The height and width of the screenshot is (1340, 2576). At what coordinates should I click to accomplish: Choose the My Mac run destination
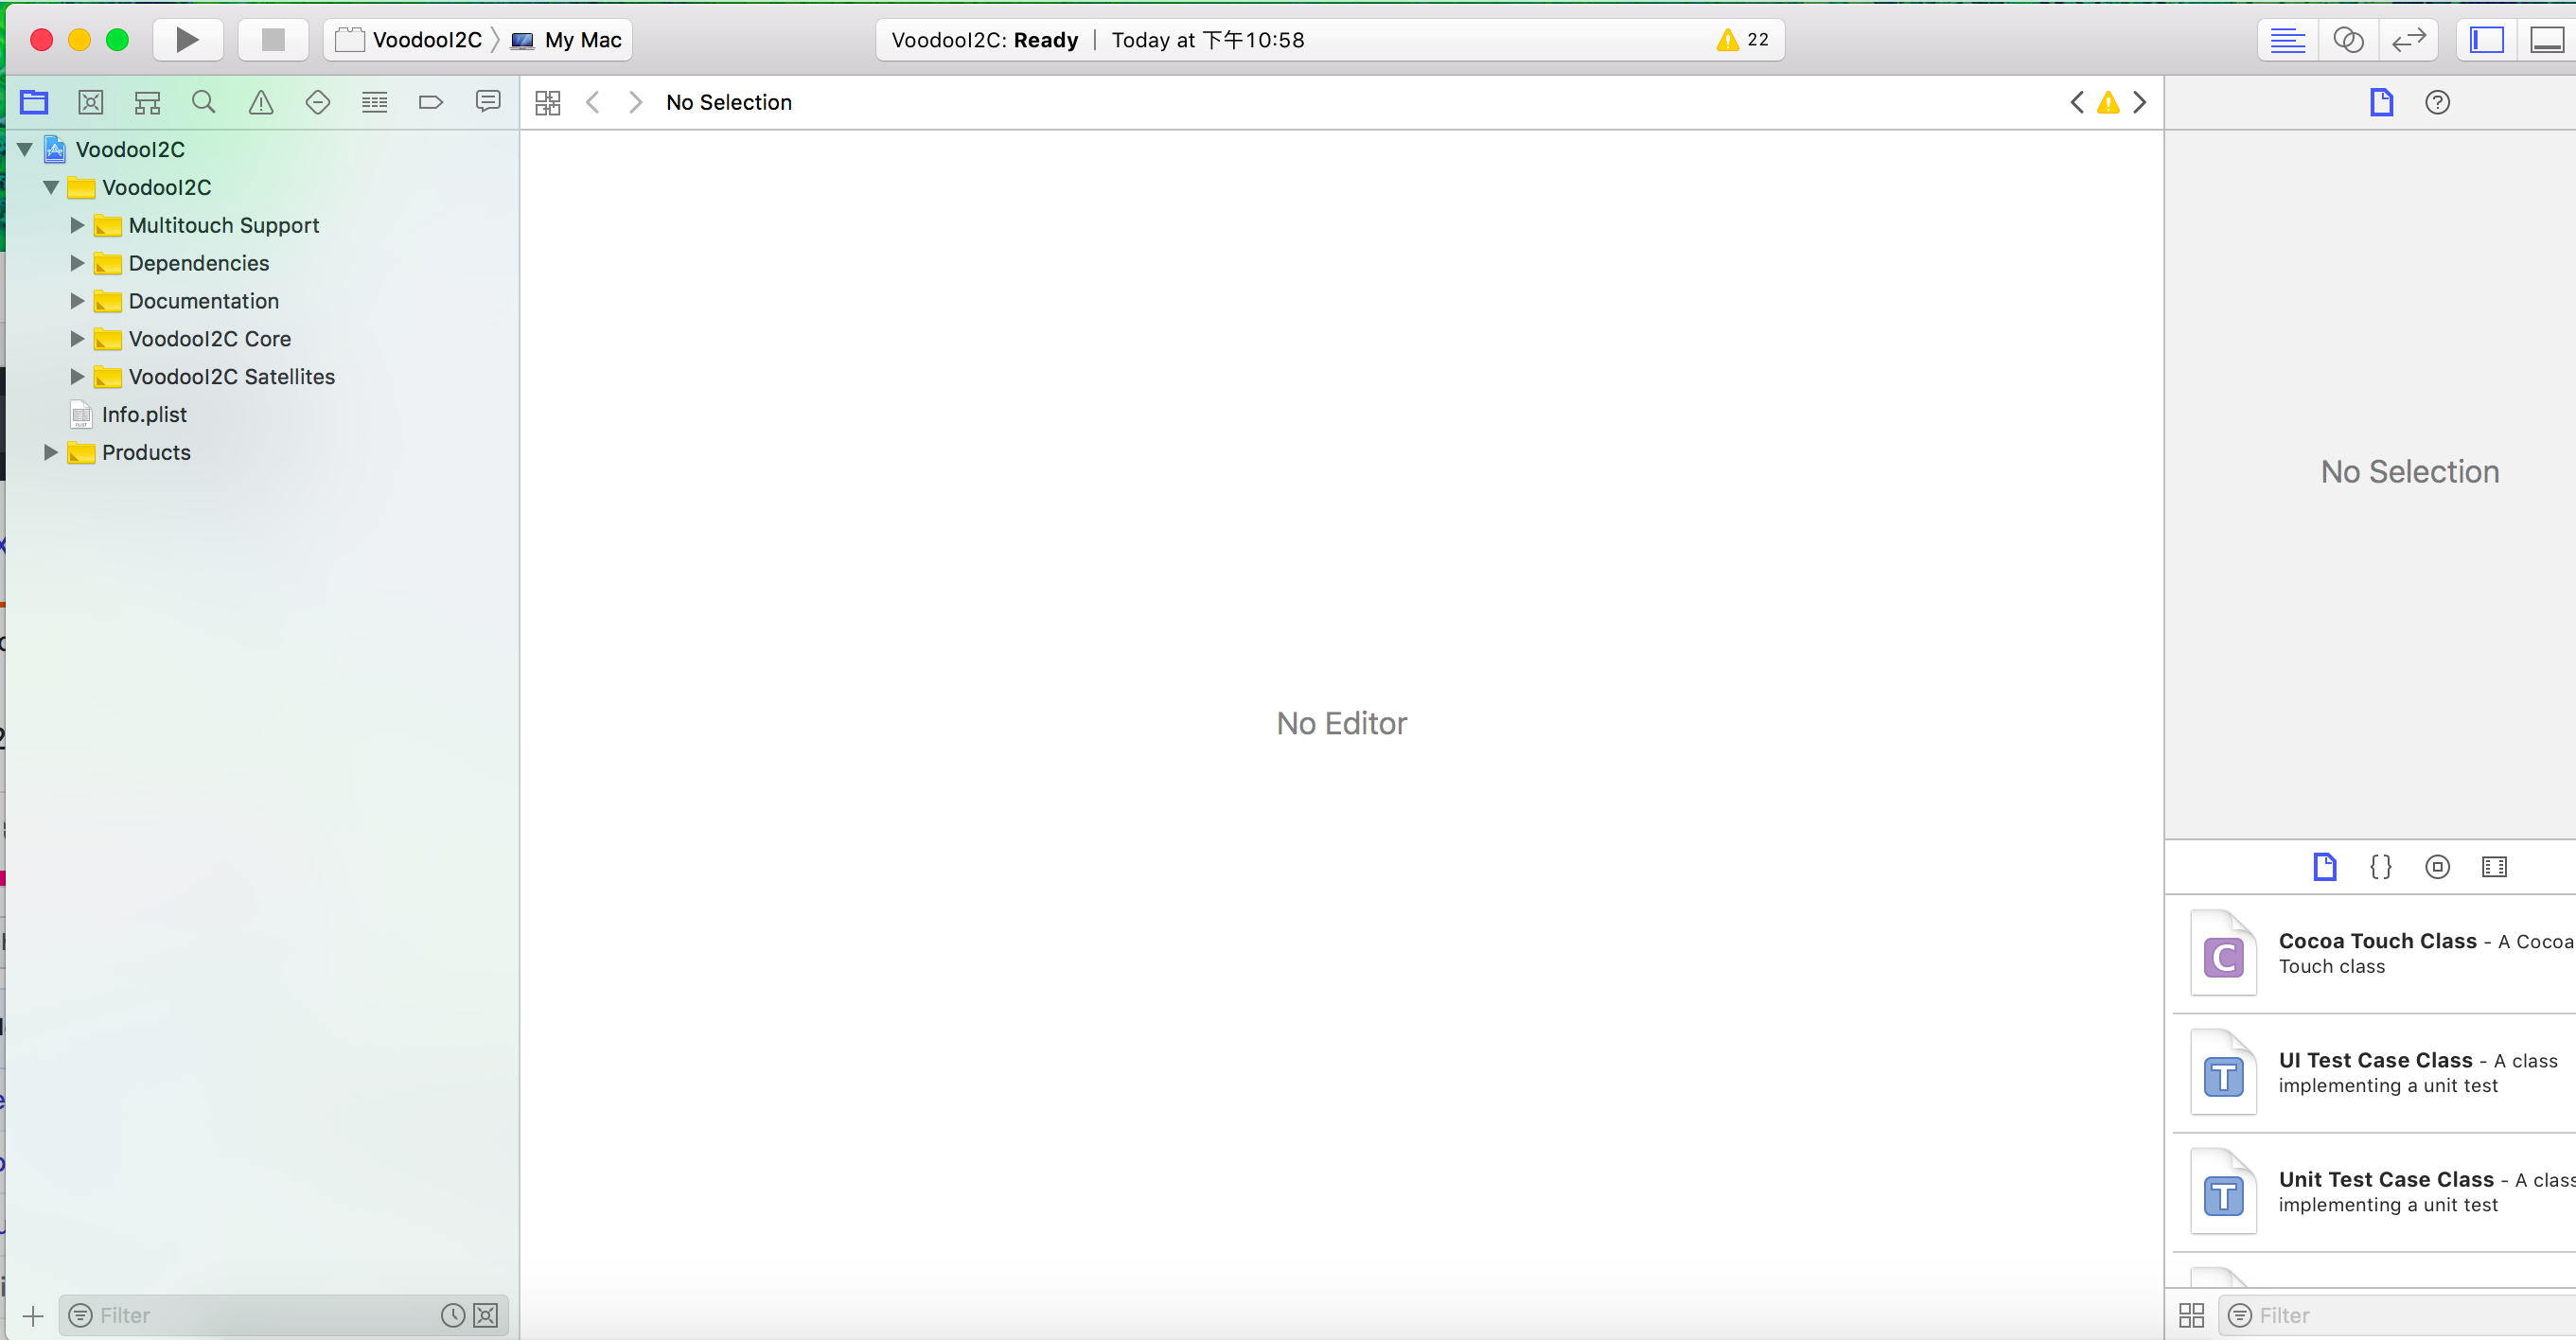point(567,40)
